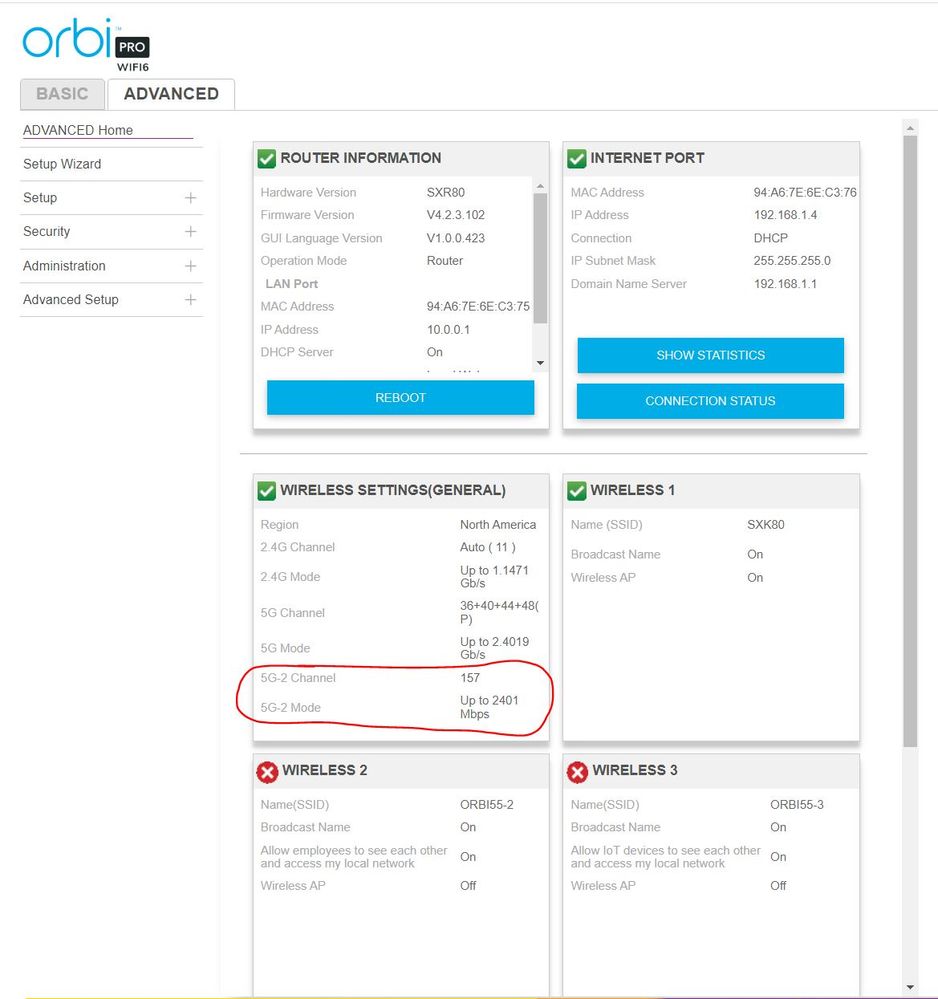Click the 5G-2 Mode value Up to 2401 Mbps
The height and width of the screenshot is (999, 938).
pyautogui.click(x=489, y=707)
